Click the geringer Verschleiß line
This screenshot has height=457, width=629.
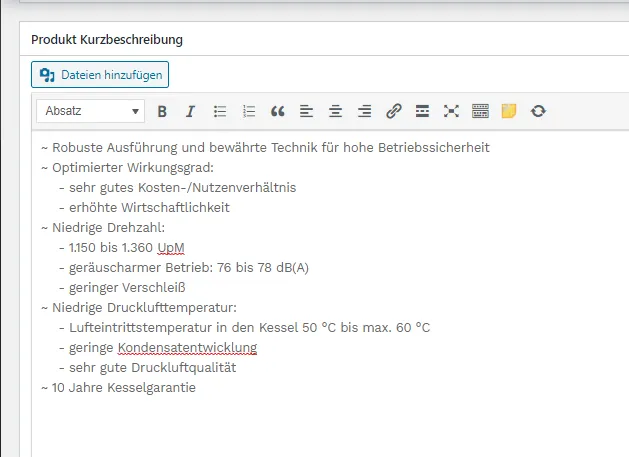122,288
